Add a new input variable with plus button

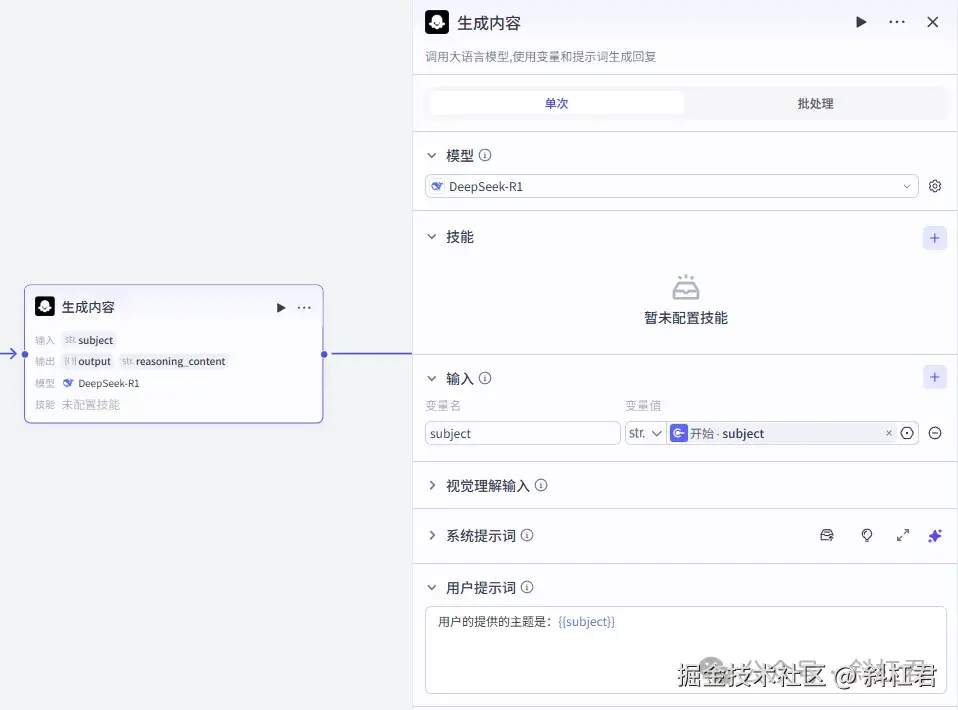point(934,377)
